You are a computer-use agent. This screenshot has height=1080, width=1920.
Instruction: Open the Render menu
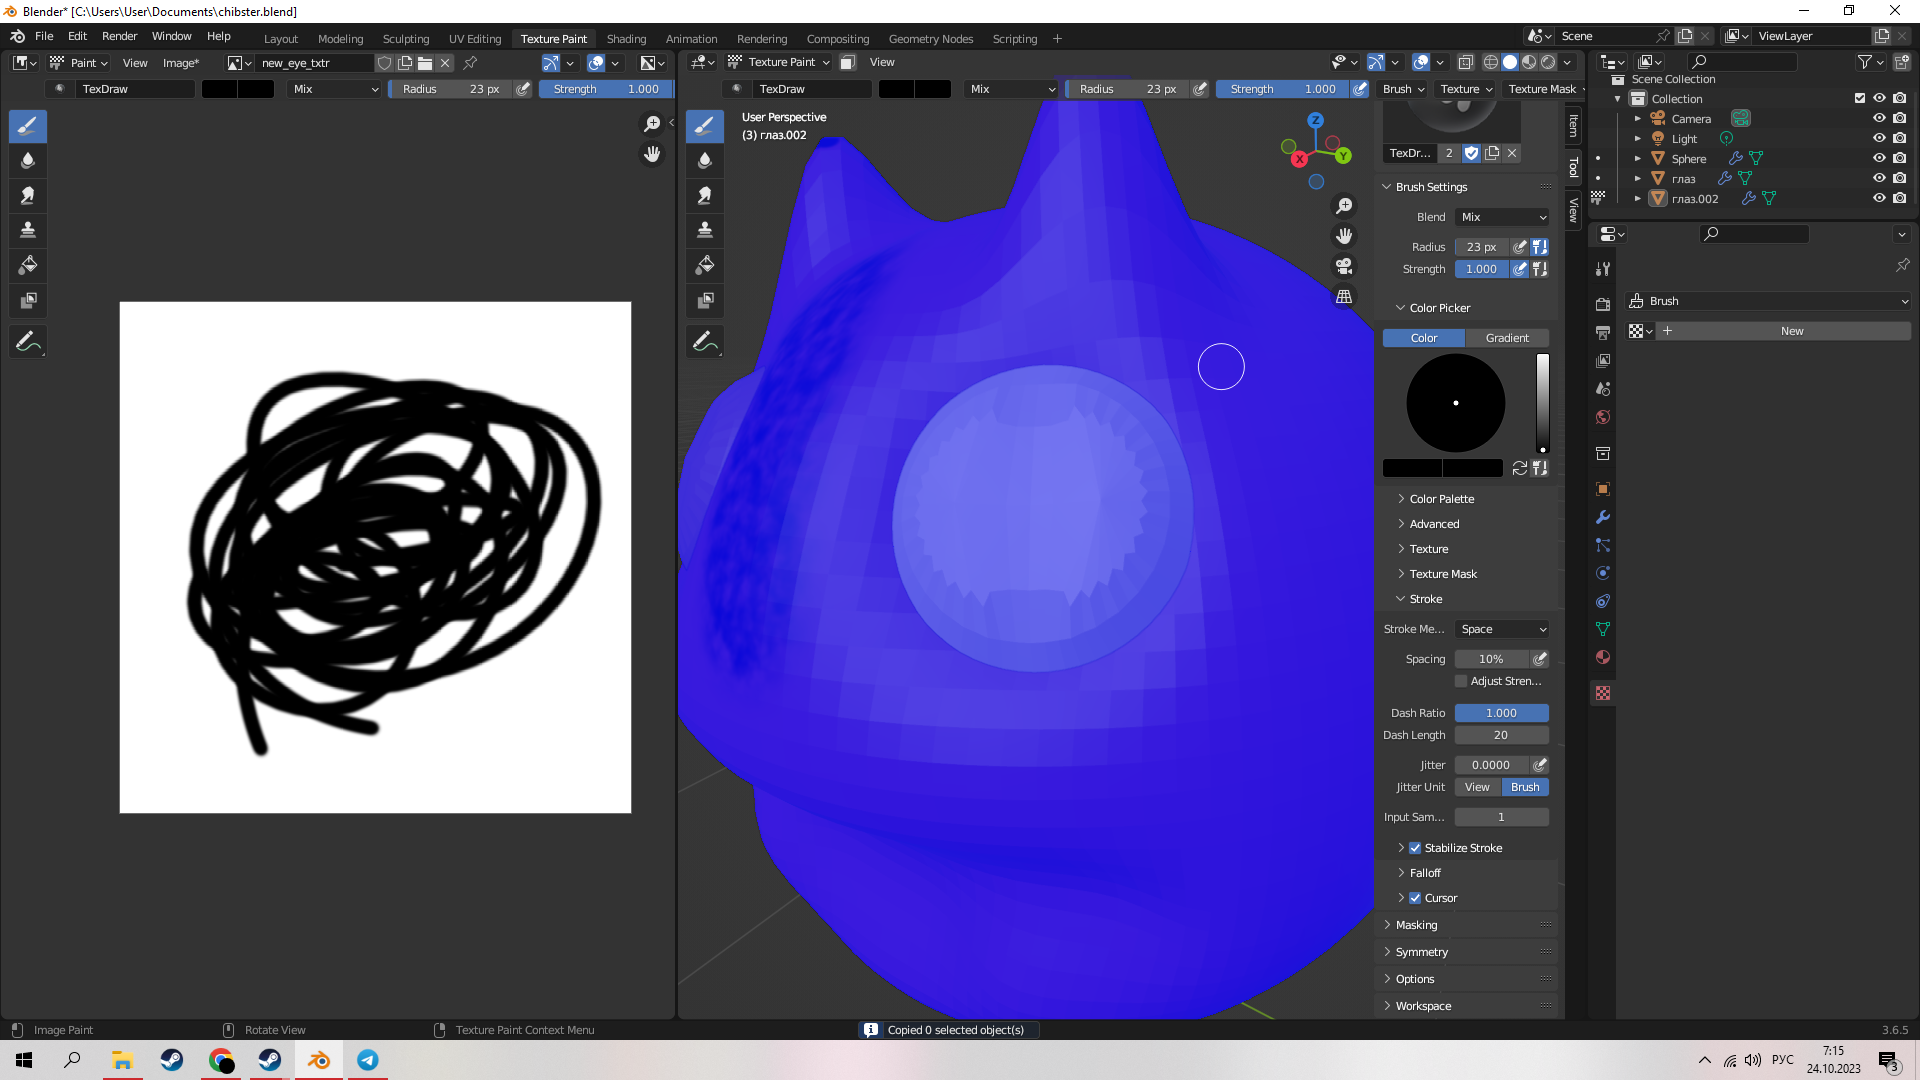119,36
